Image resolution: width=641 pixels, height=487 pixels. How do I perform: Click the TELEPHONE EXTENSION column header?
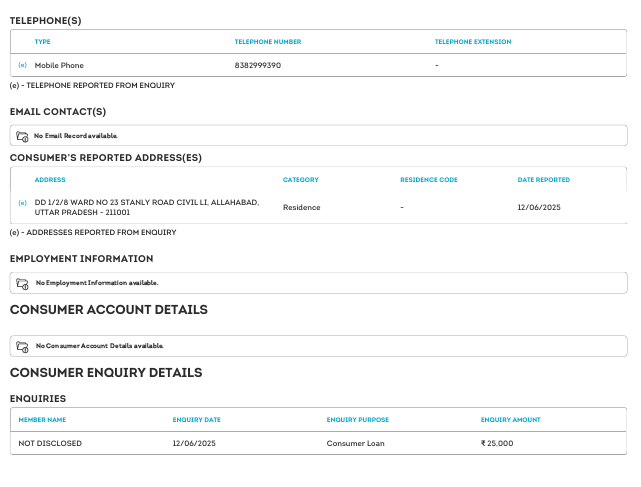(x=473, y=42)
